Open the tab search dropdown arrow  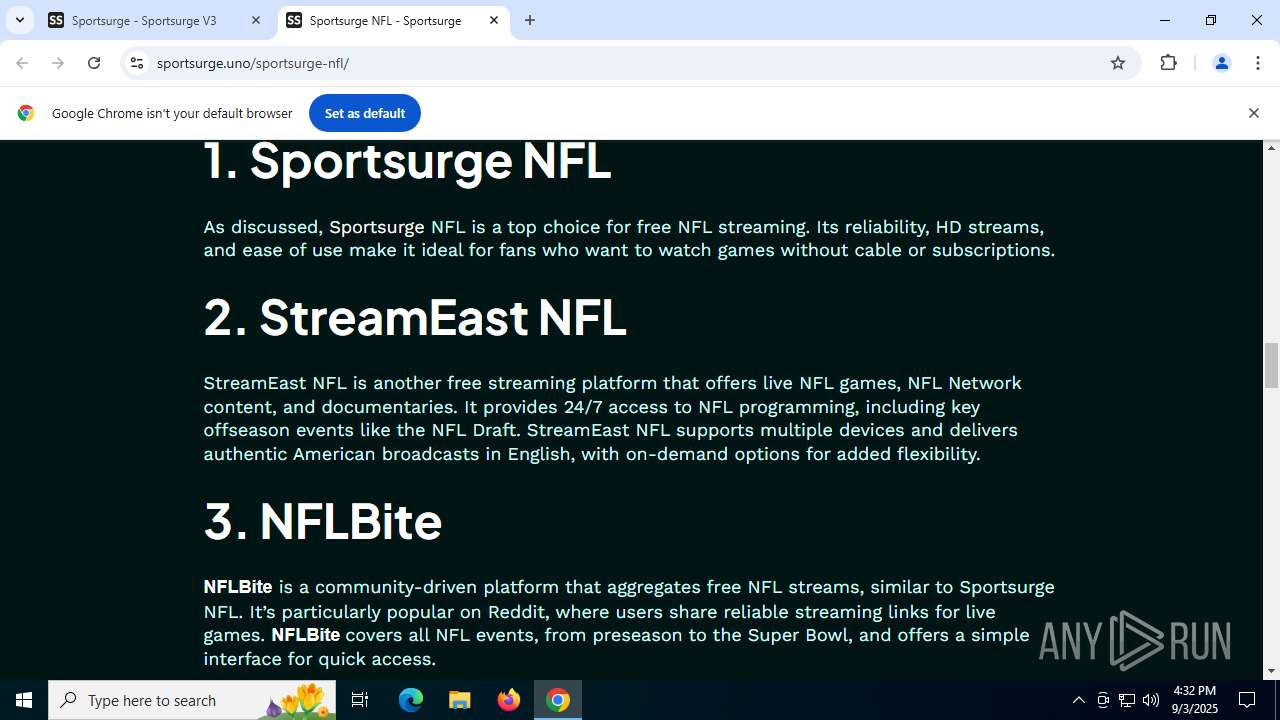[19, 20]
